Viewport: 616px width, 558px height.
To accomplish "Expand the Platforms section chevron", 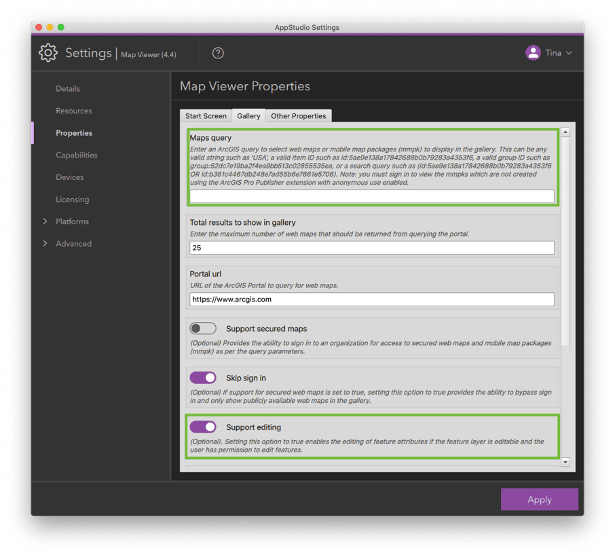I will (x=45, y=221).
